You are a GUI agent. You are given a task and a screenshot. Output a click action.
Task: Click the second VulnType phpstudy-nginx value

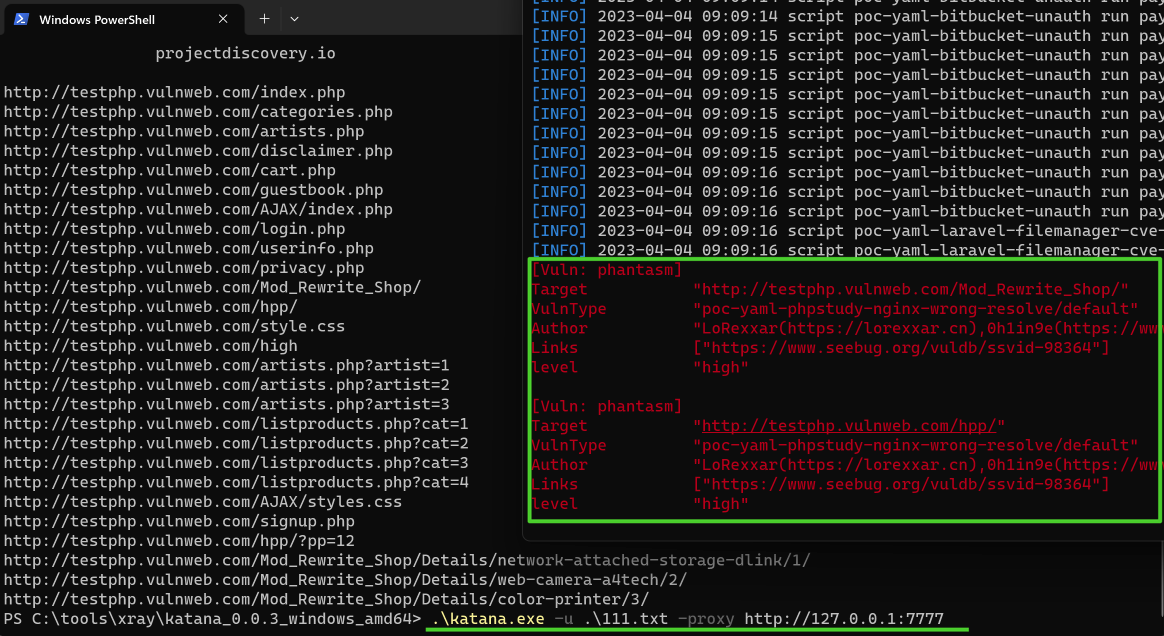[x=915, y=445]
